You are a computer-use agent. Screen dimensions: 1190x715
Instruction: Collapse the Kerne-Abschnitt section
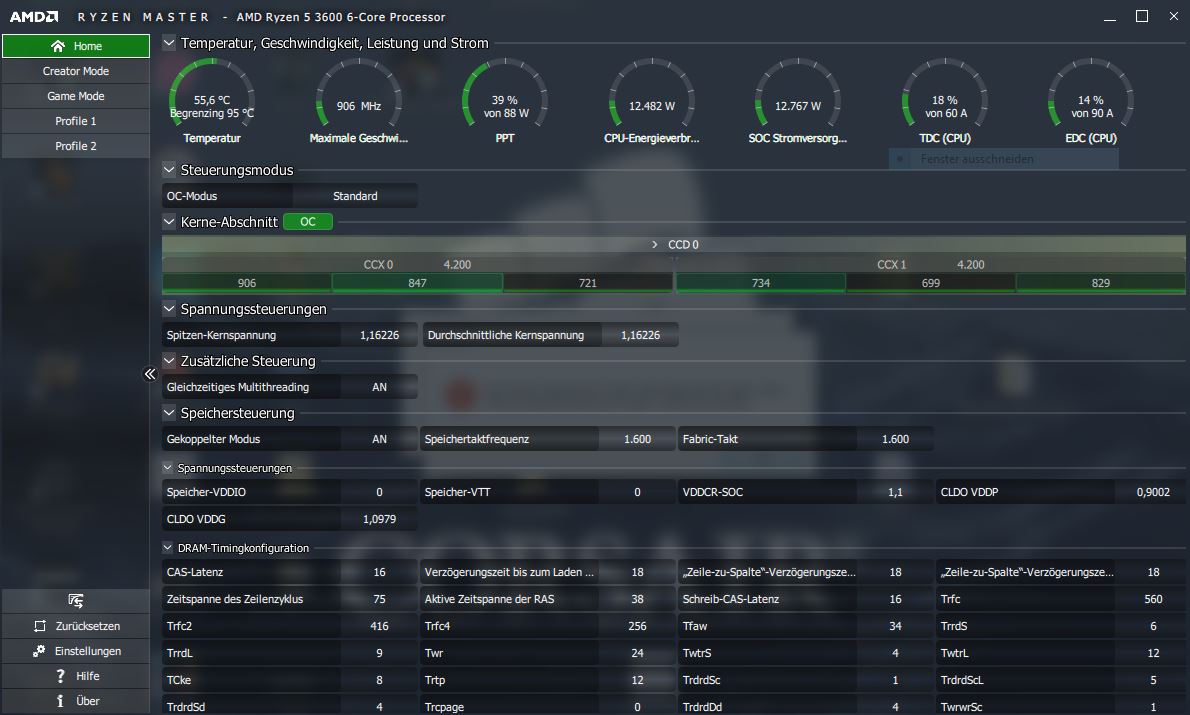point(169,222)
